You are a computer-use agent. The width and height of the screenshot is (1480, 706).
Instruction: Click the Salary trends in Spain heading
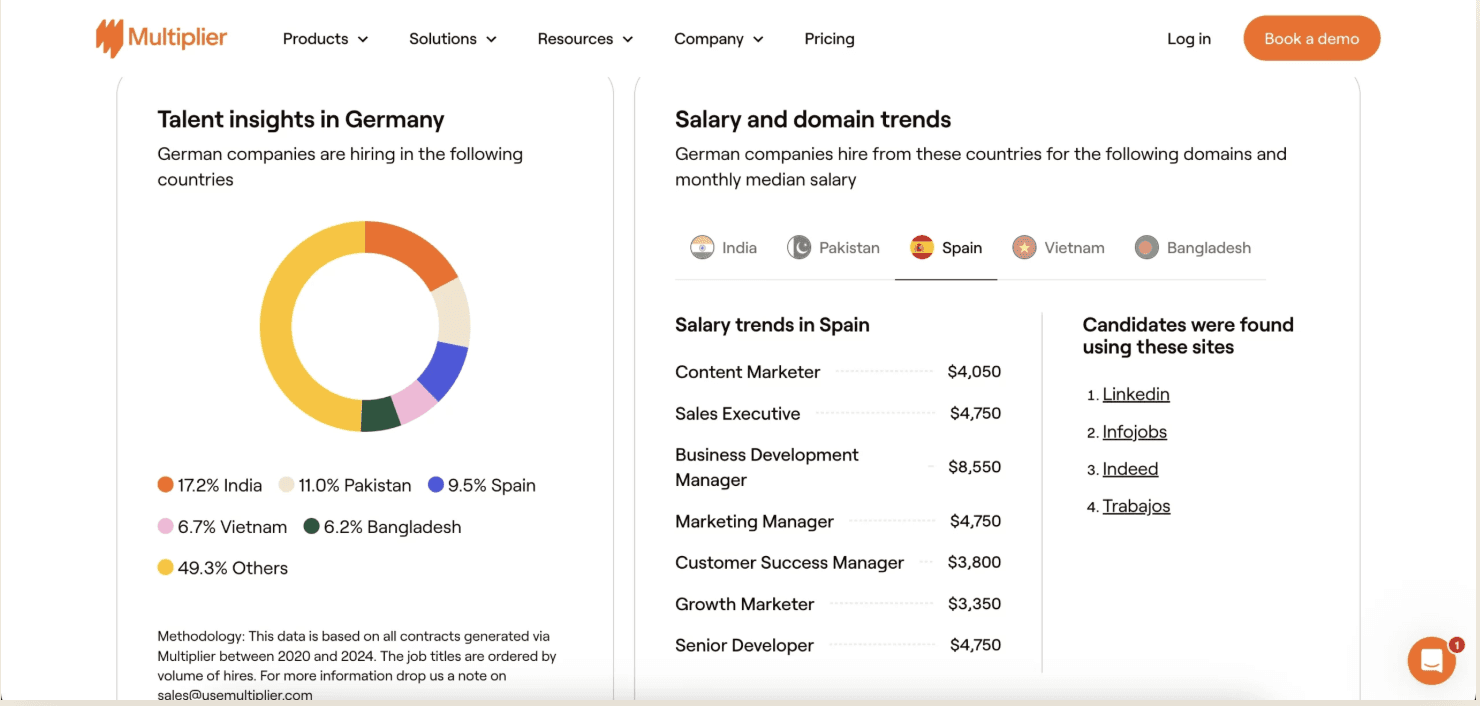click(x=772, y=325)
